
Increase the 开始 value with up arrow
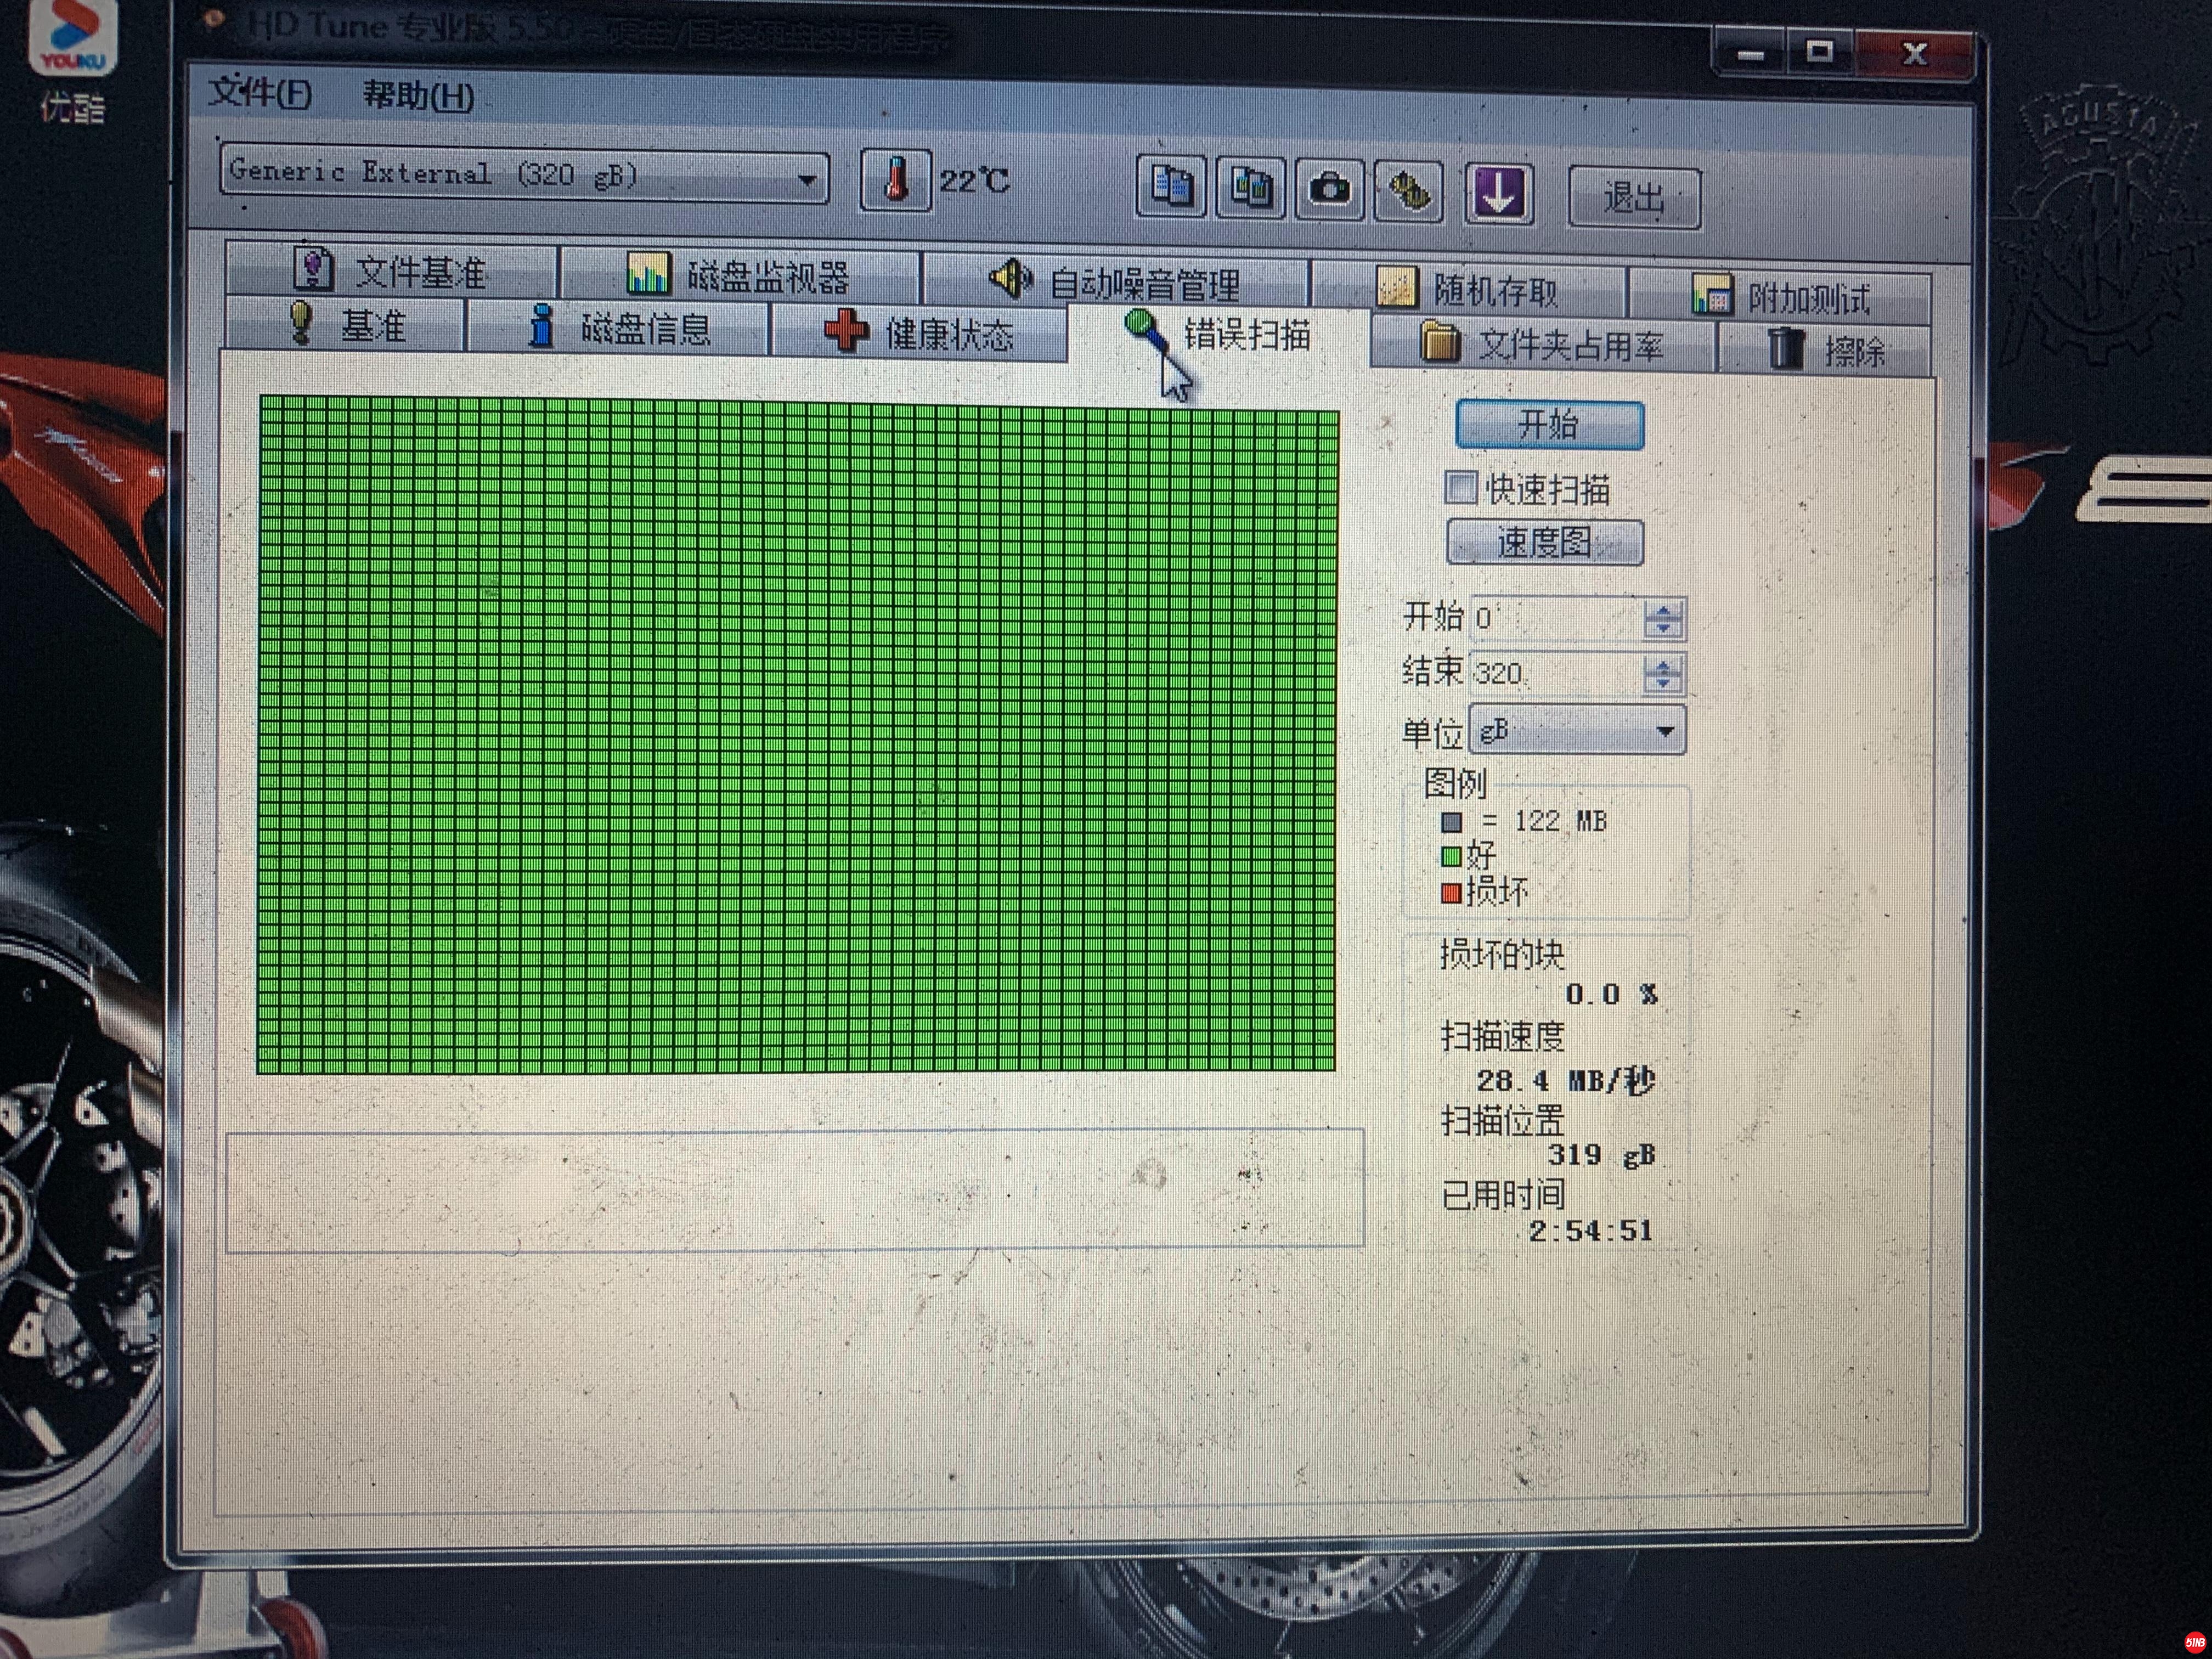tap(1663, 611)
